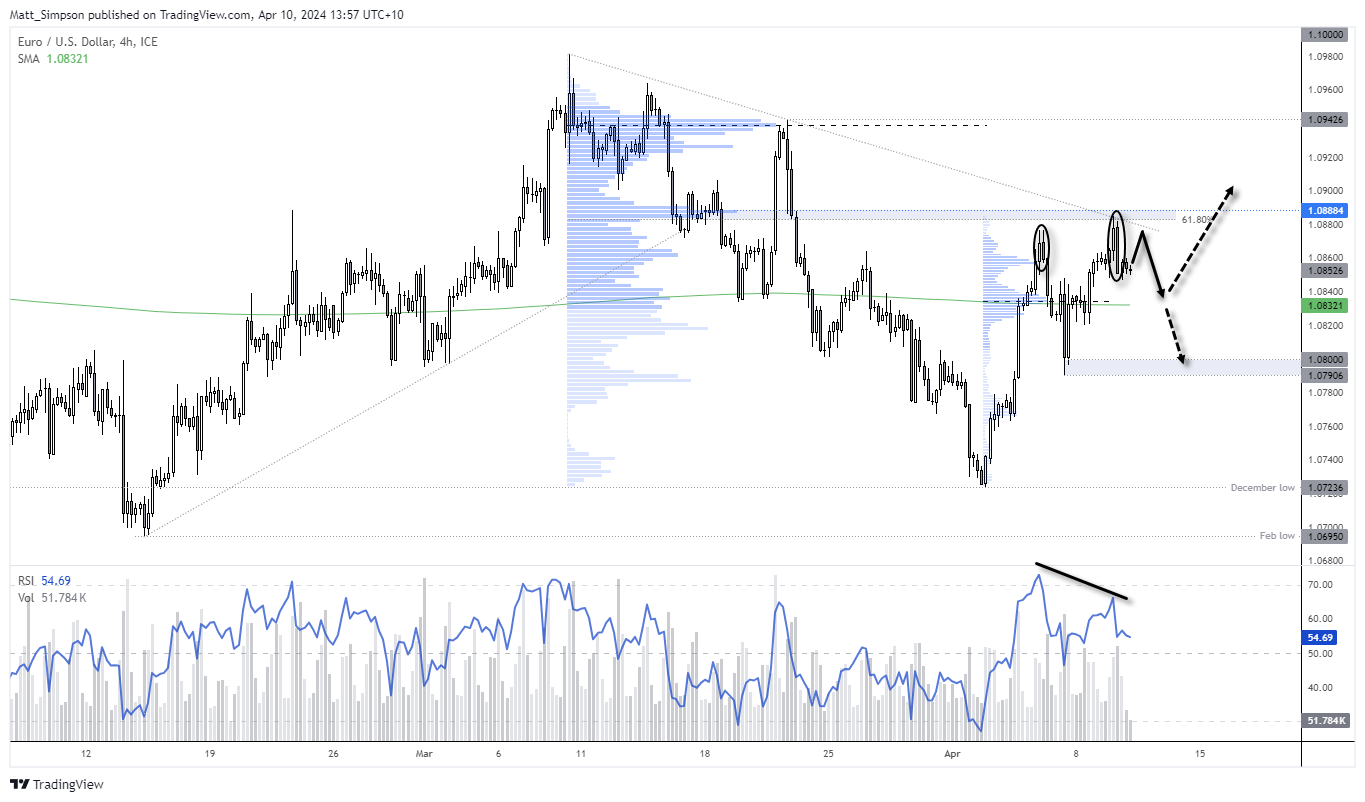This screenshot has height=802, width=1365.
Task: Click the '11' date label on time axis
Action: click(580, 752)
